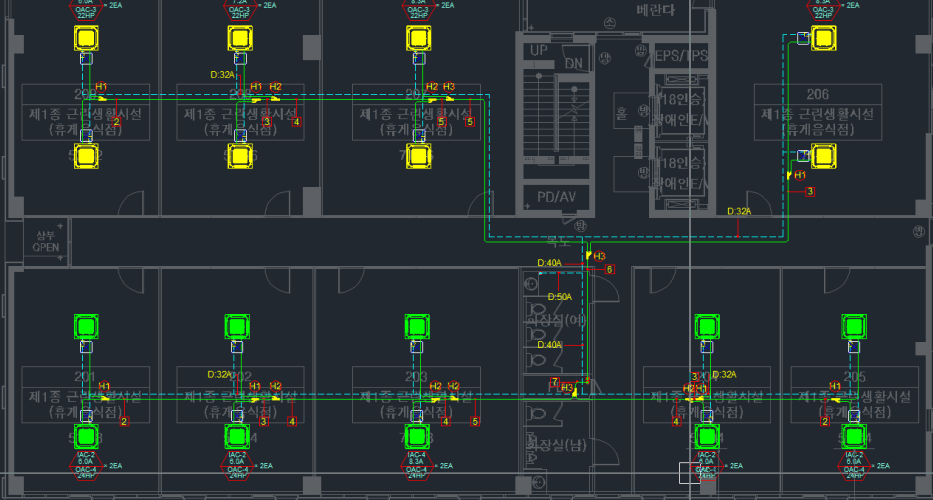Select the UP stair label
This screenshot has width=933, height=500.
pyautogui.click(x=539, y=50)
